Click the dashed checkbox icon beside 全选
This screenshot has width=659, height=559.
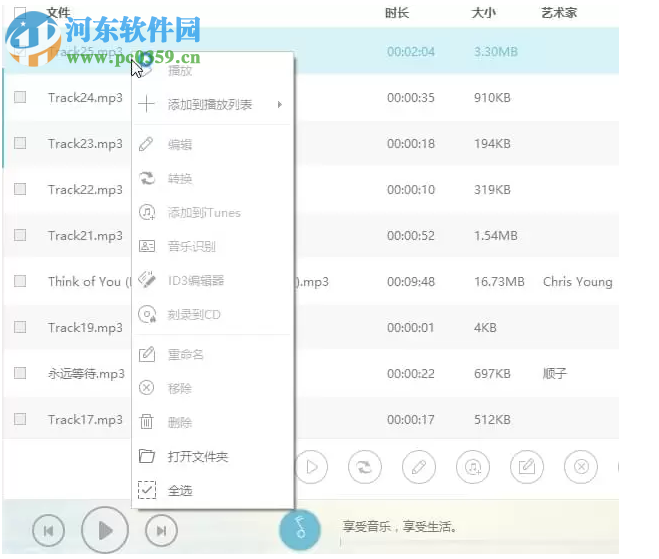point(147,490)
